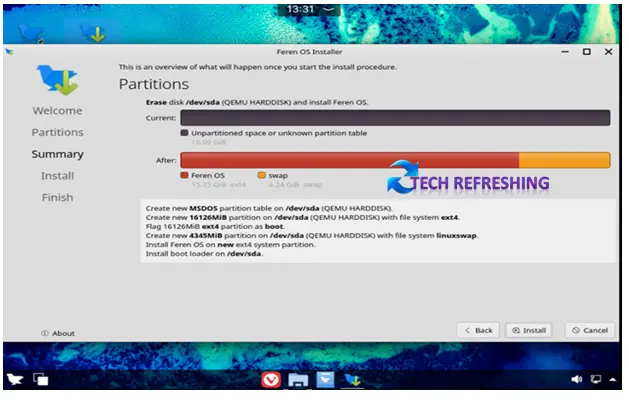Click the Install button
Viewport: 629px width, 400px height.
pyautogui.click(x=528, y=330)
